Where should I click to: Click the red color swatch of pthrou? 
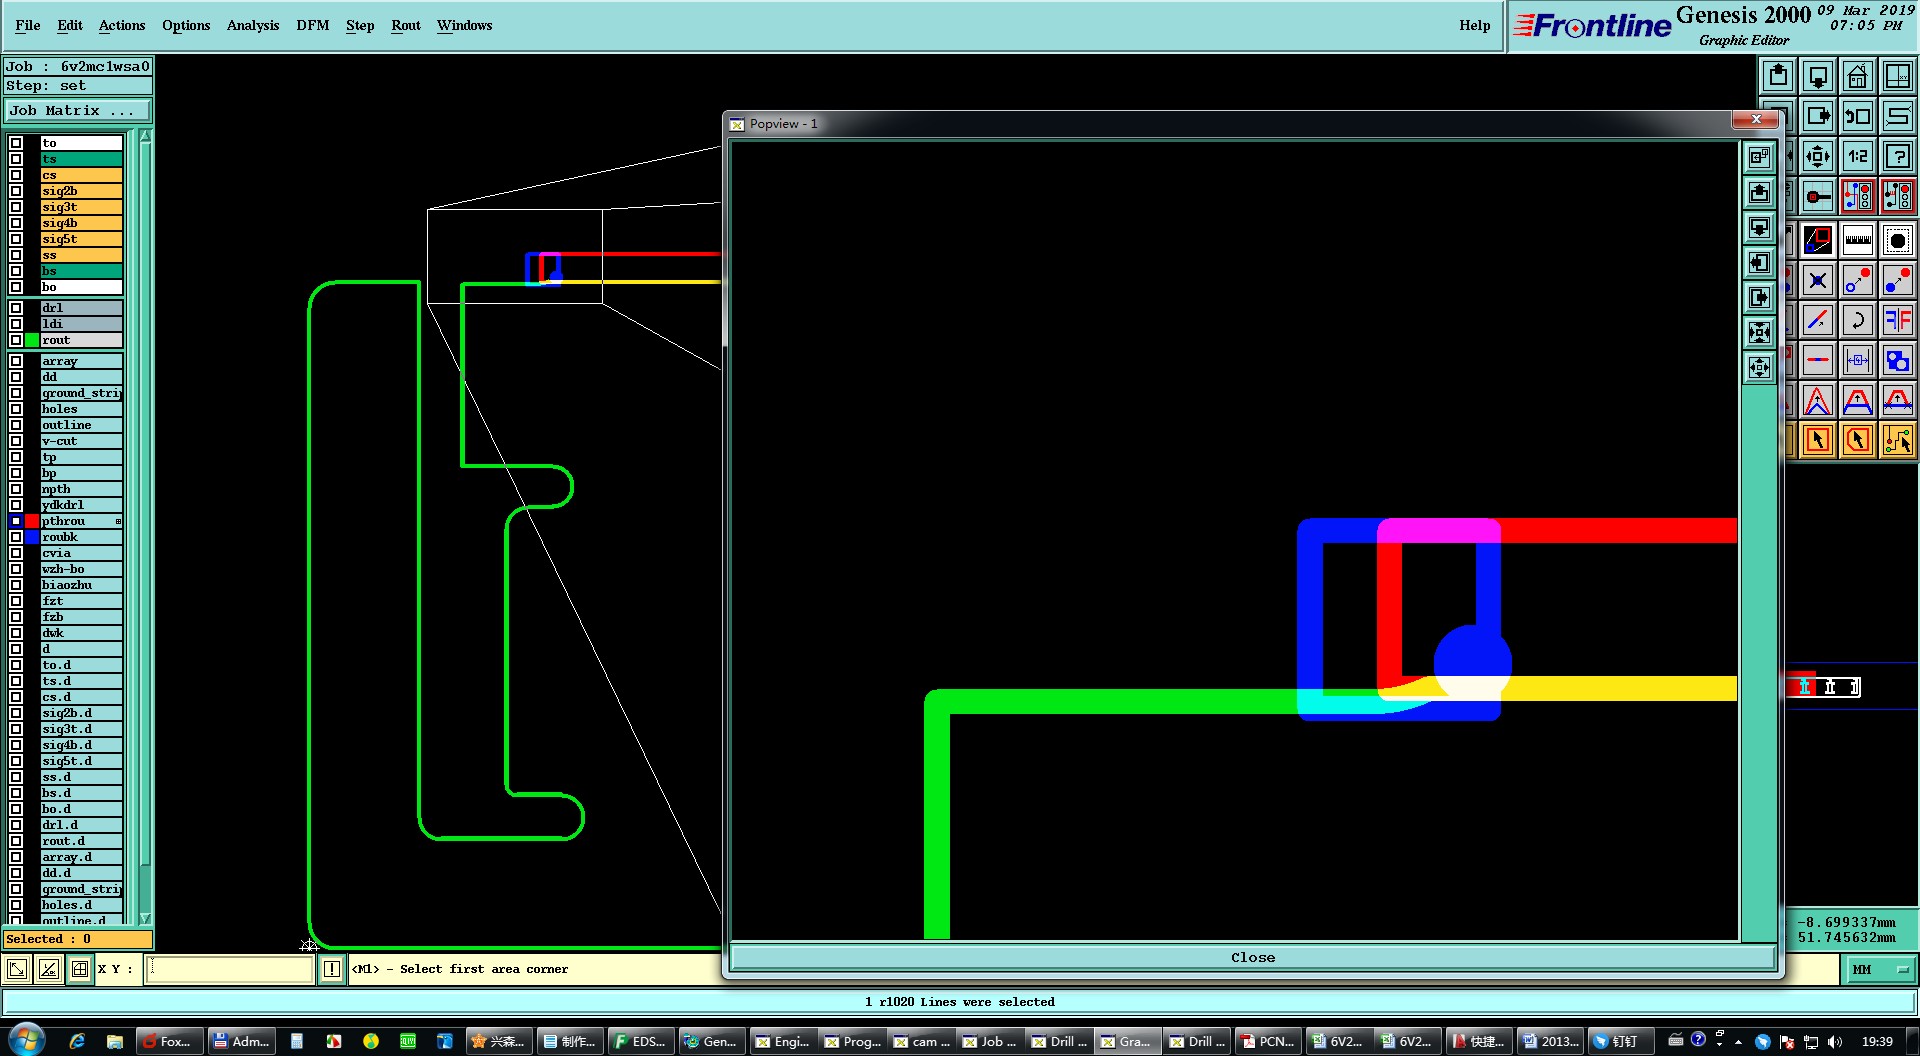32,521
